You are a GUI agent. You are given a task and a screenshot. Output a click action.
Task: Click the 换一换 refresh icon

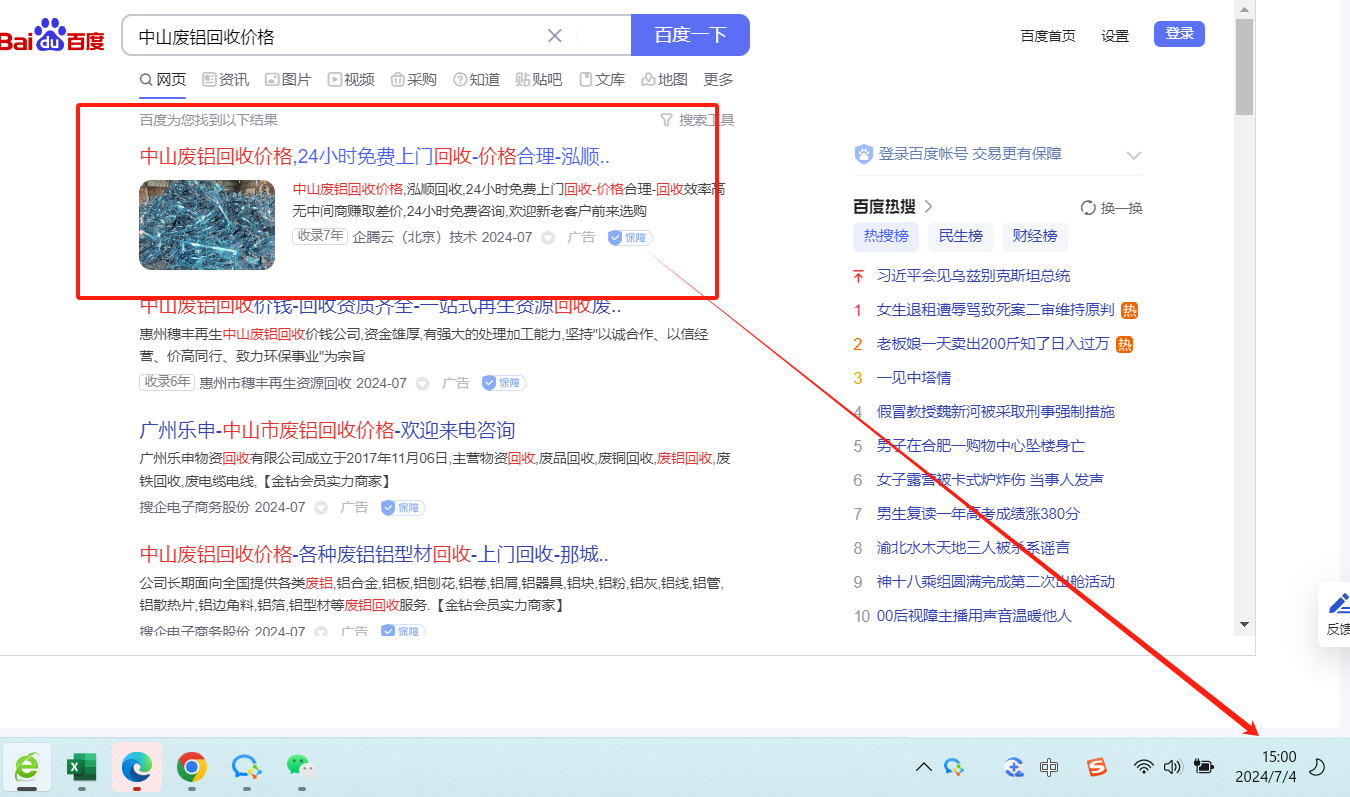click(1088, 208)
